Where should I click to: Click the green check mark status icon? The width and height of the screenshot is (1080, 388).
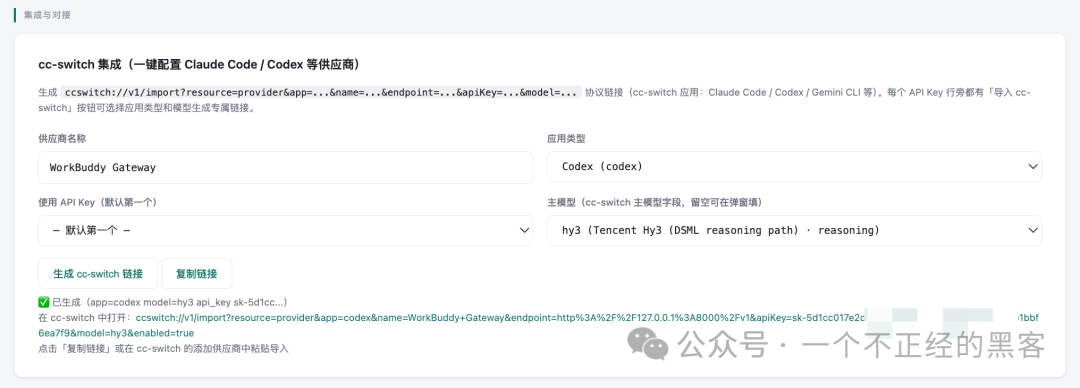(44, 302)
